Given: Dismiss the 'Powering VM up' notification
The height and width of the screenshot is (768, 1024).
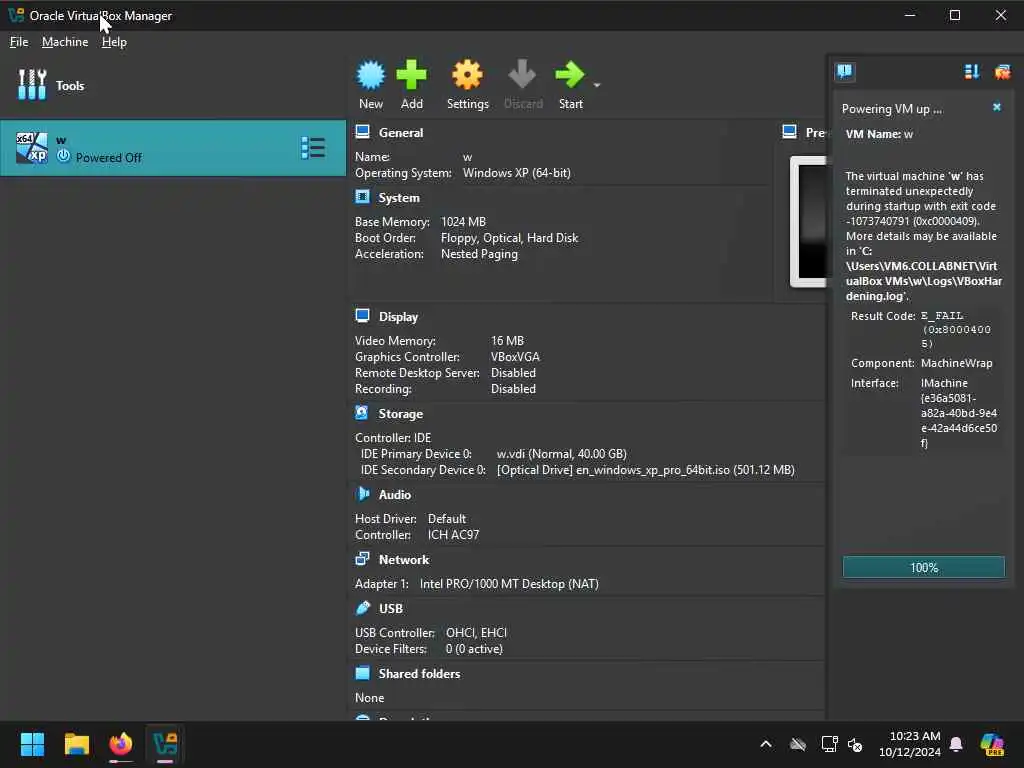Looking at the screenshot, I should point(997,107).
